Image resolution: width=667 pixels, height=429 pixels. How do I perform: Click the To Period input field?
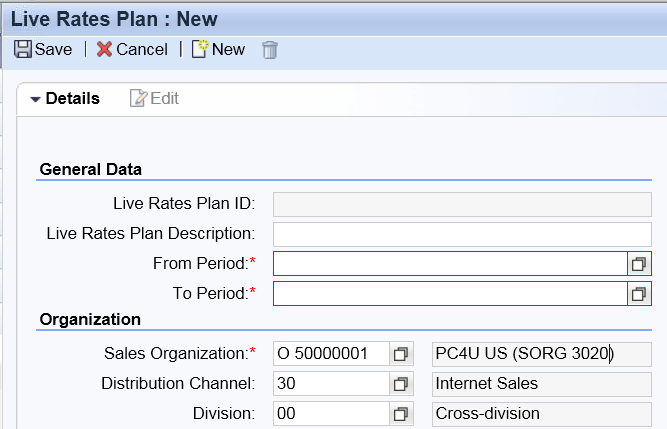pos(450,293)
